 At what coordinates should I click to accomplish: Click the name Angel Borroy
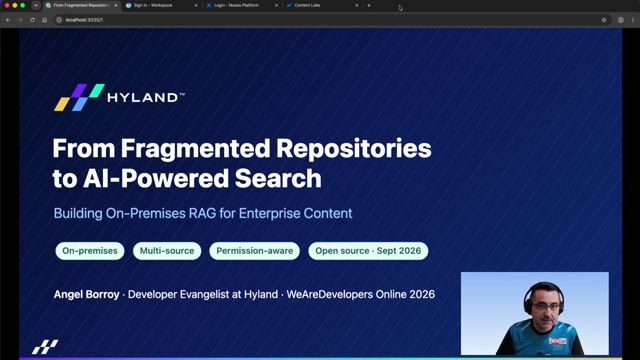[x=87, y=294]
